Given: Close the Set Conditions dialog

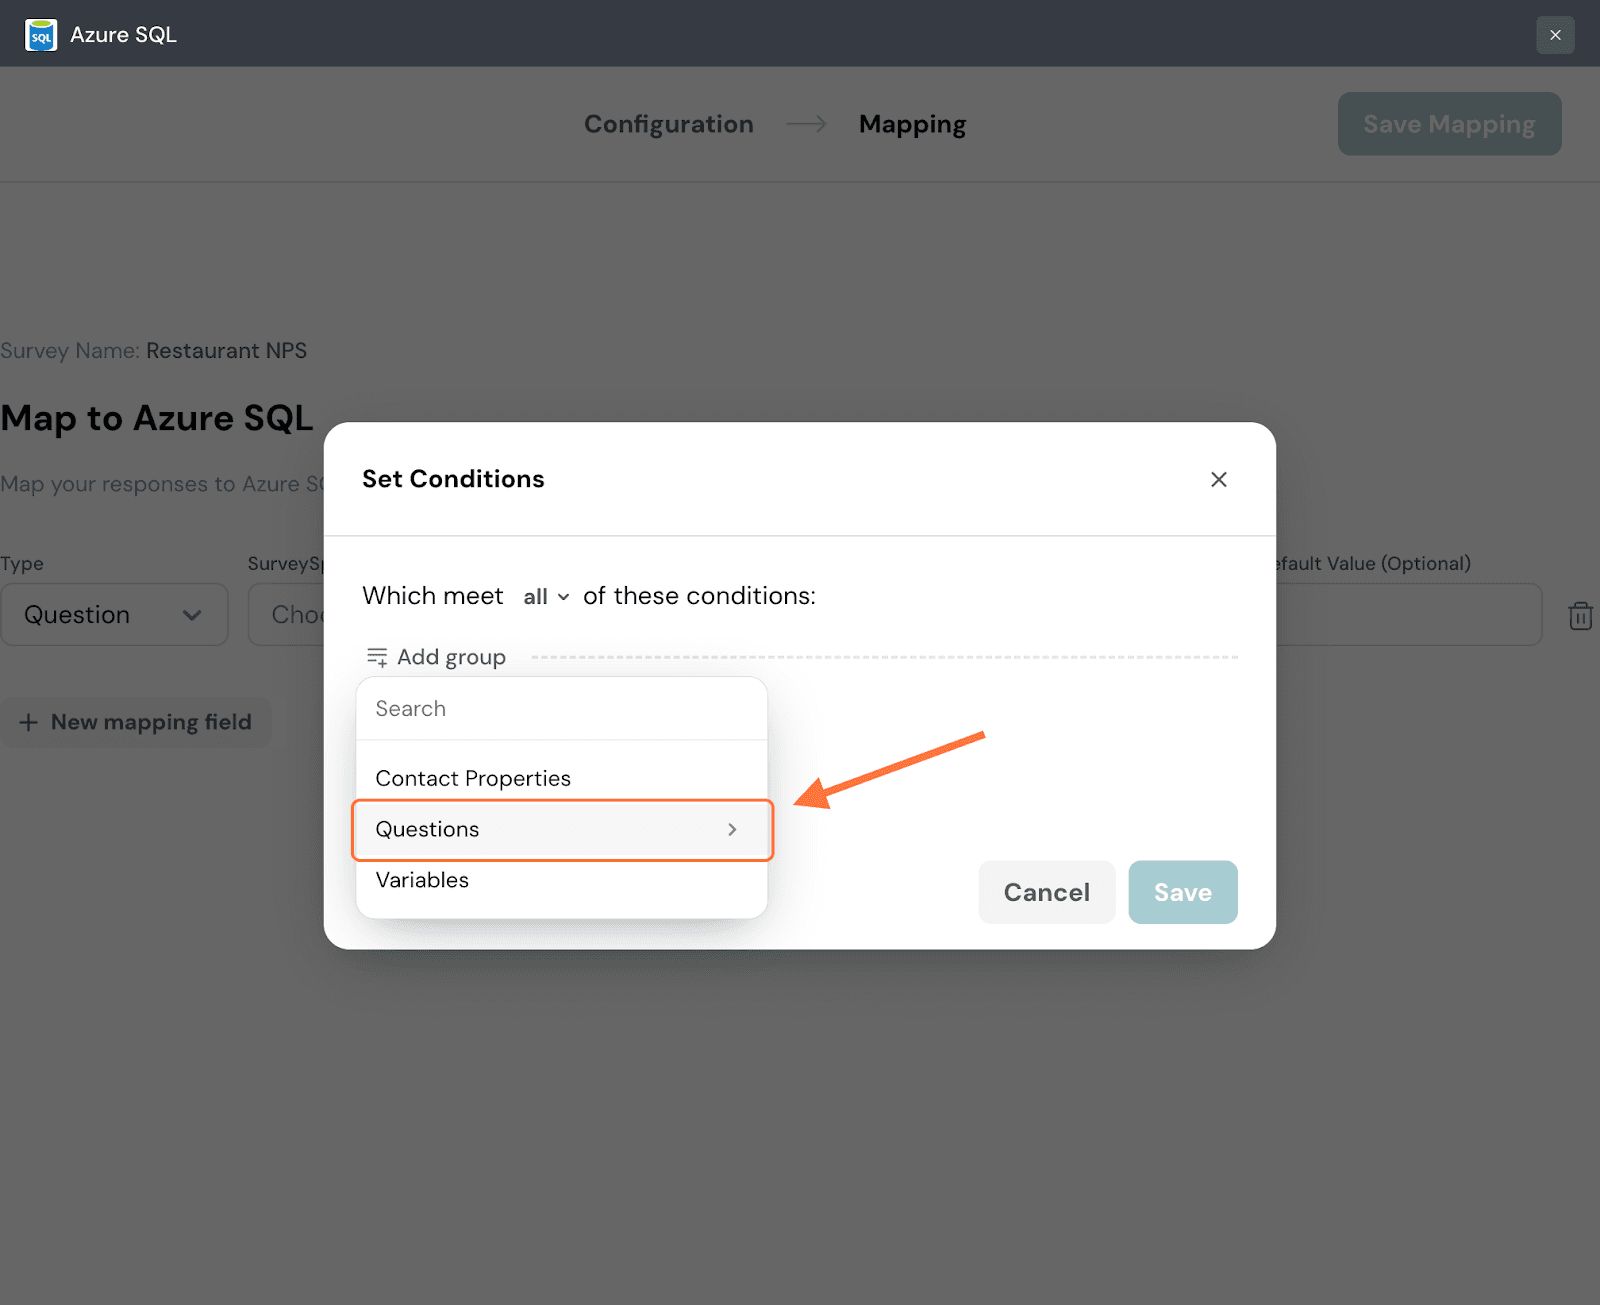Looking at the screenshot, I should click(x=1218, y=480).
